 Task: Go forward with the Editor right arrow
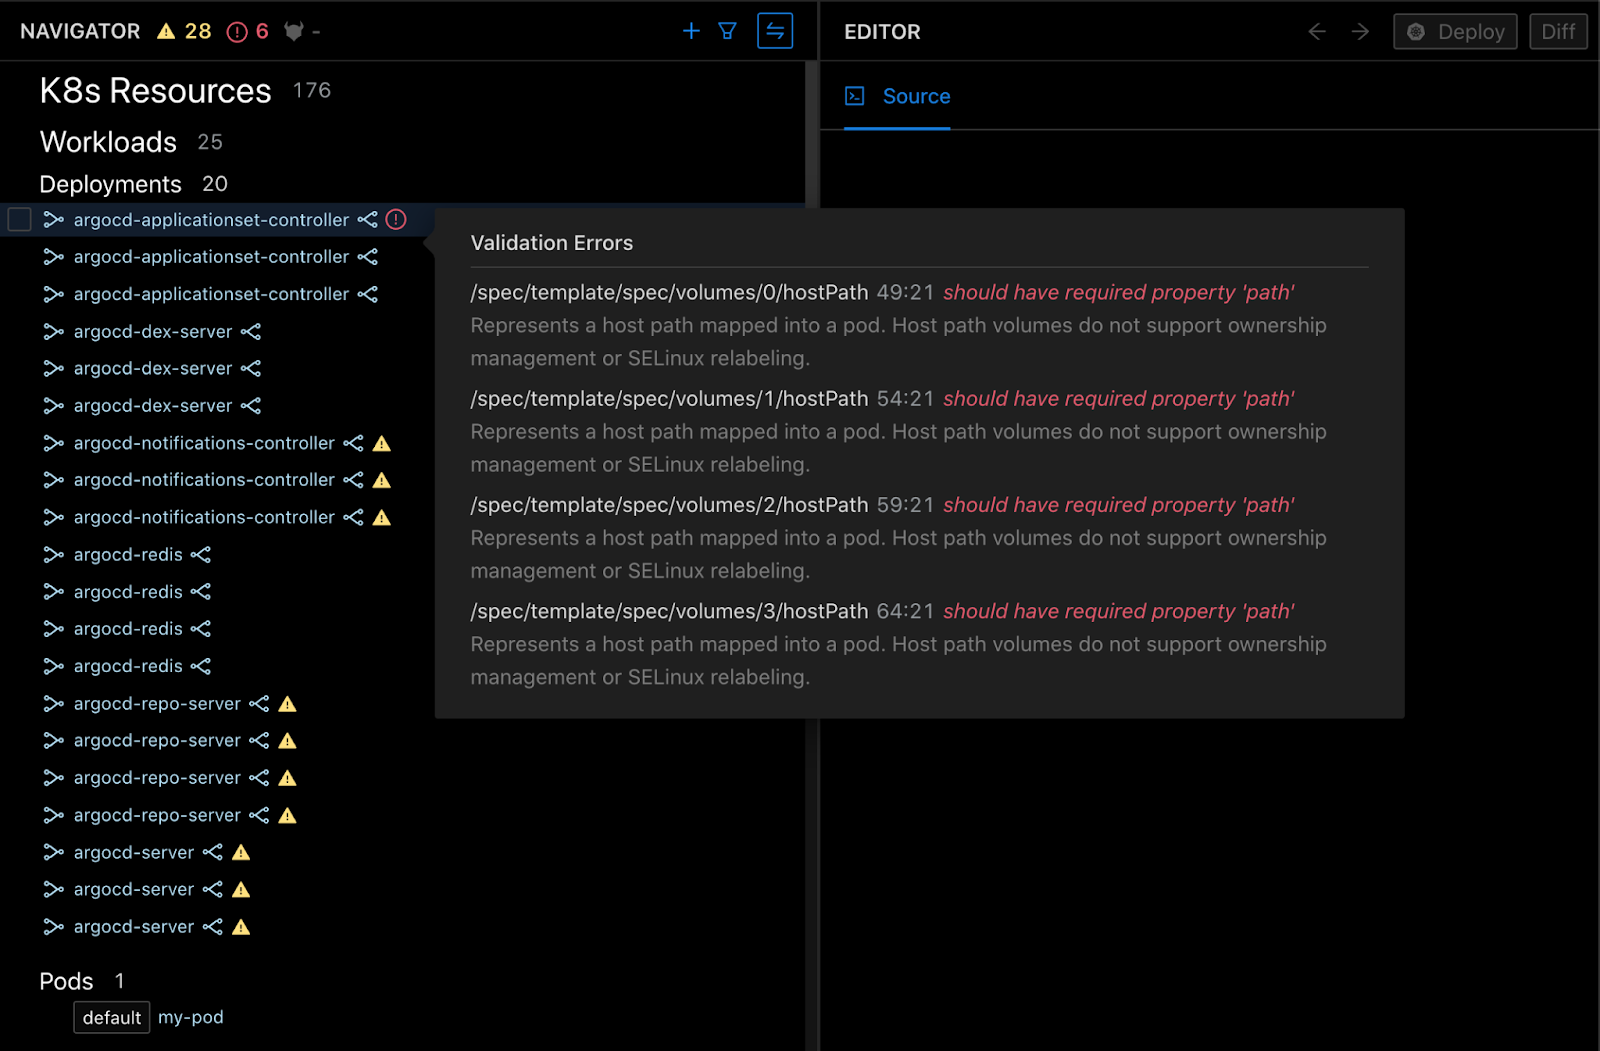point(1360,32)
